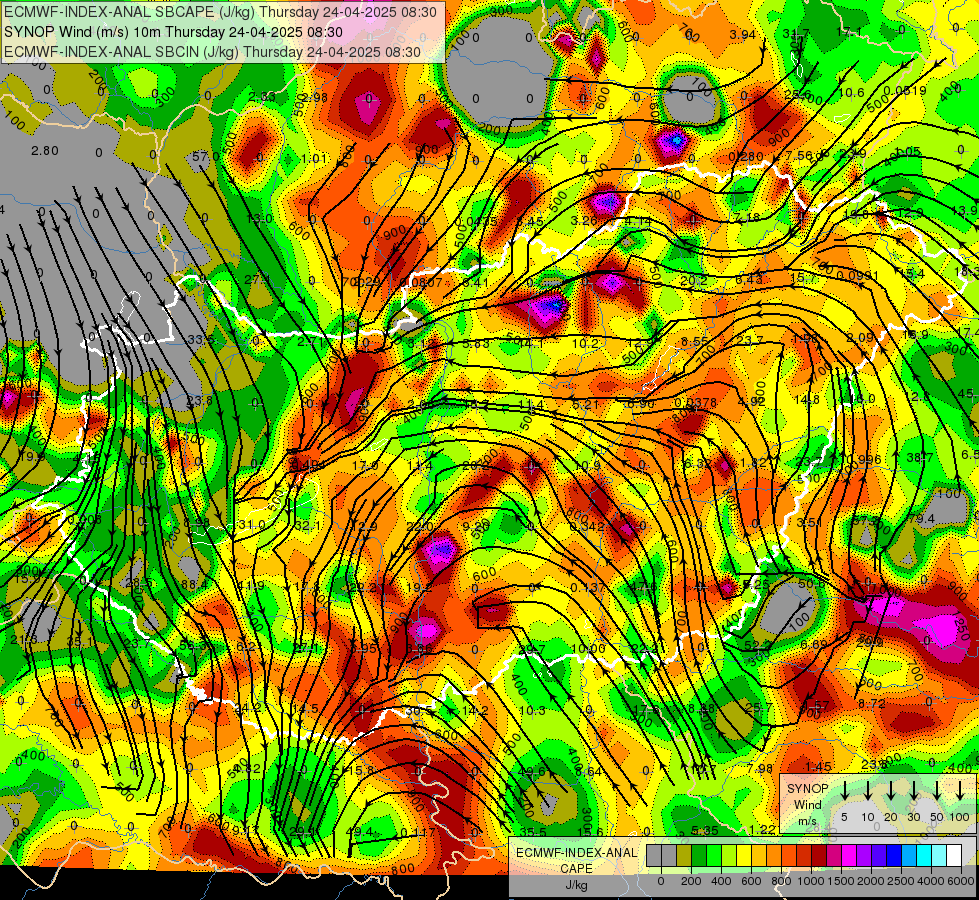Viewport: 979px width, 900px height.
Task: Click the '17.0' value on the map
Action: [365, 466]
